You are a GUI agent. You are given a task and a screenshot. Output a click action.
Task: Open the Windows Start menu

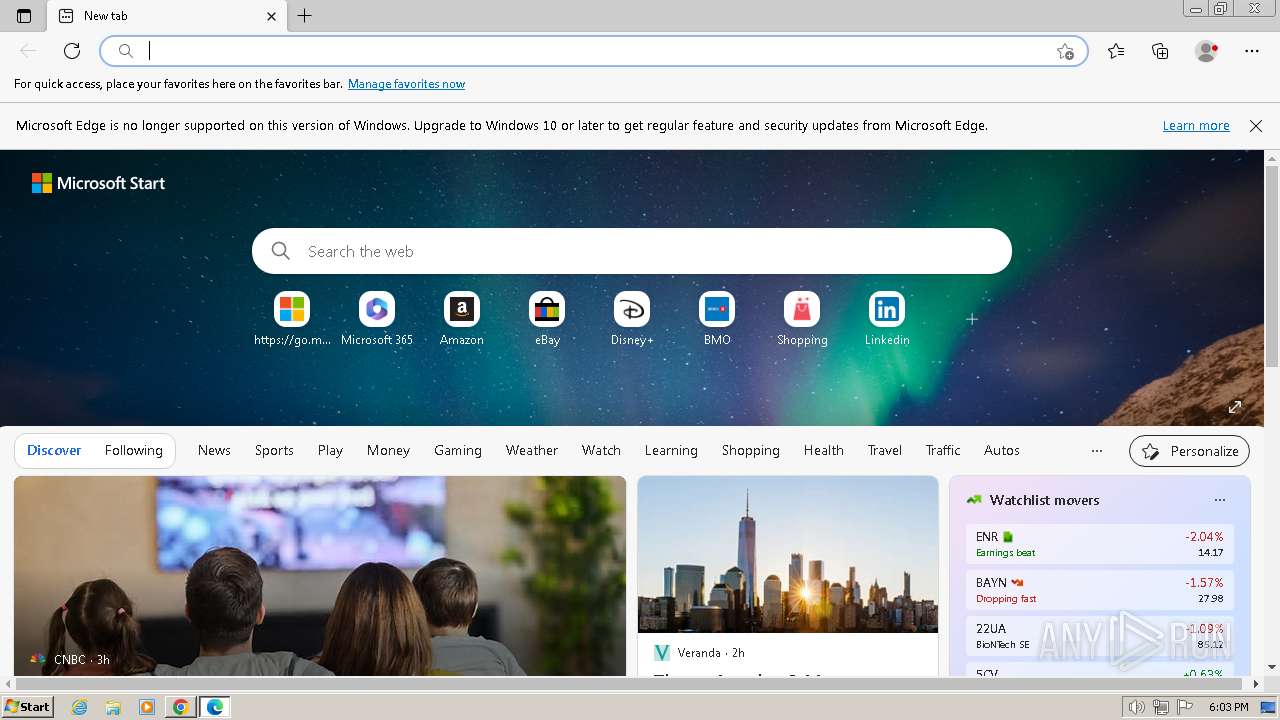28,707
